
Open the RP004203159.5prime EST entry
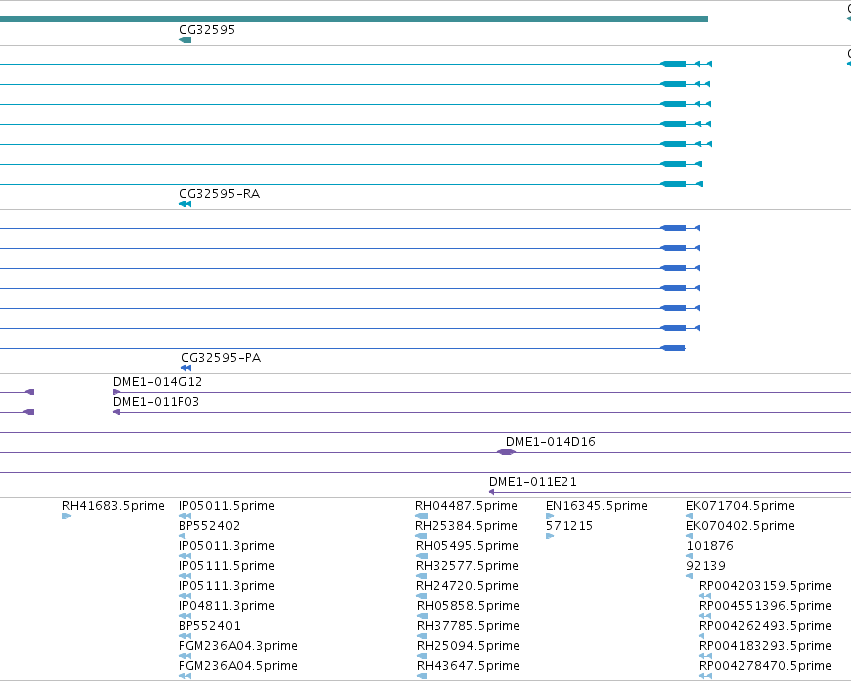pyautogui.click(x=765, y=586)
